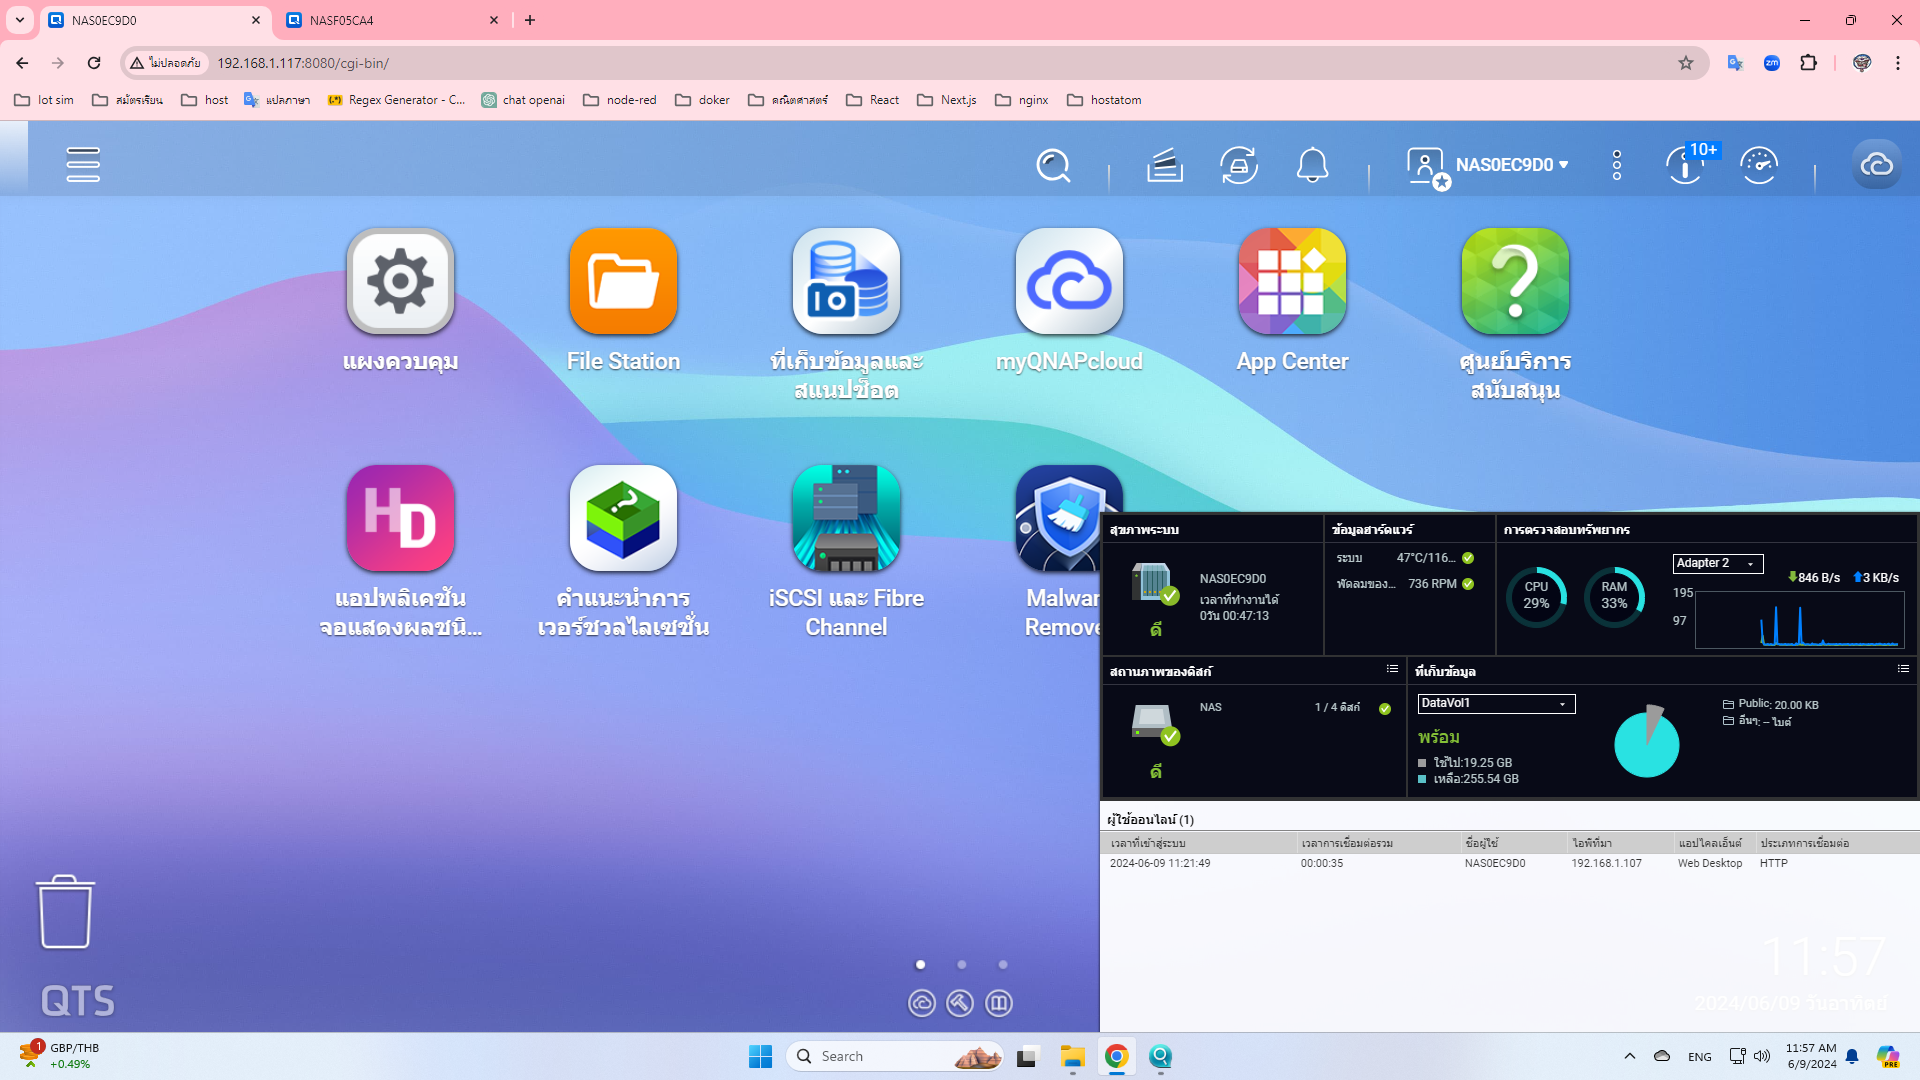
Task: Go back in the browser
Action: 22,63
